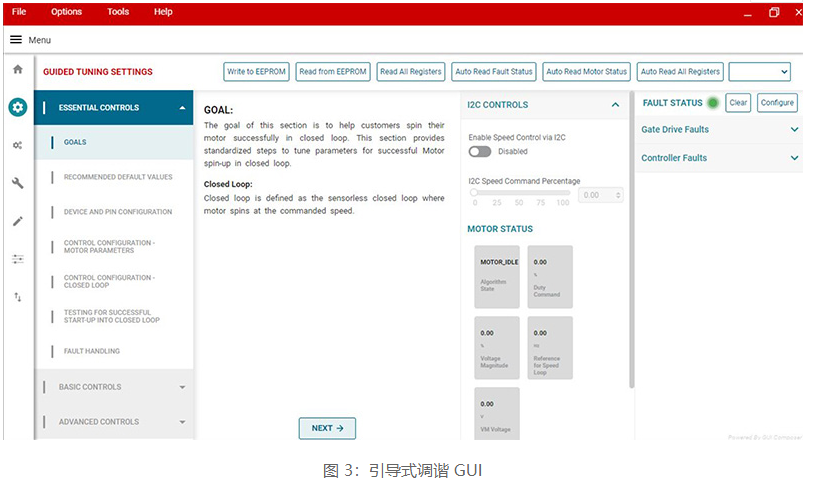Viewport: 816px width, 482px height.
Task: Select the teal gear settings icon
Action: [17, 107]
